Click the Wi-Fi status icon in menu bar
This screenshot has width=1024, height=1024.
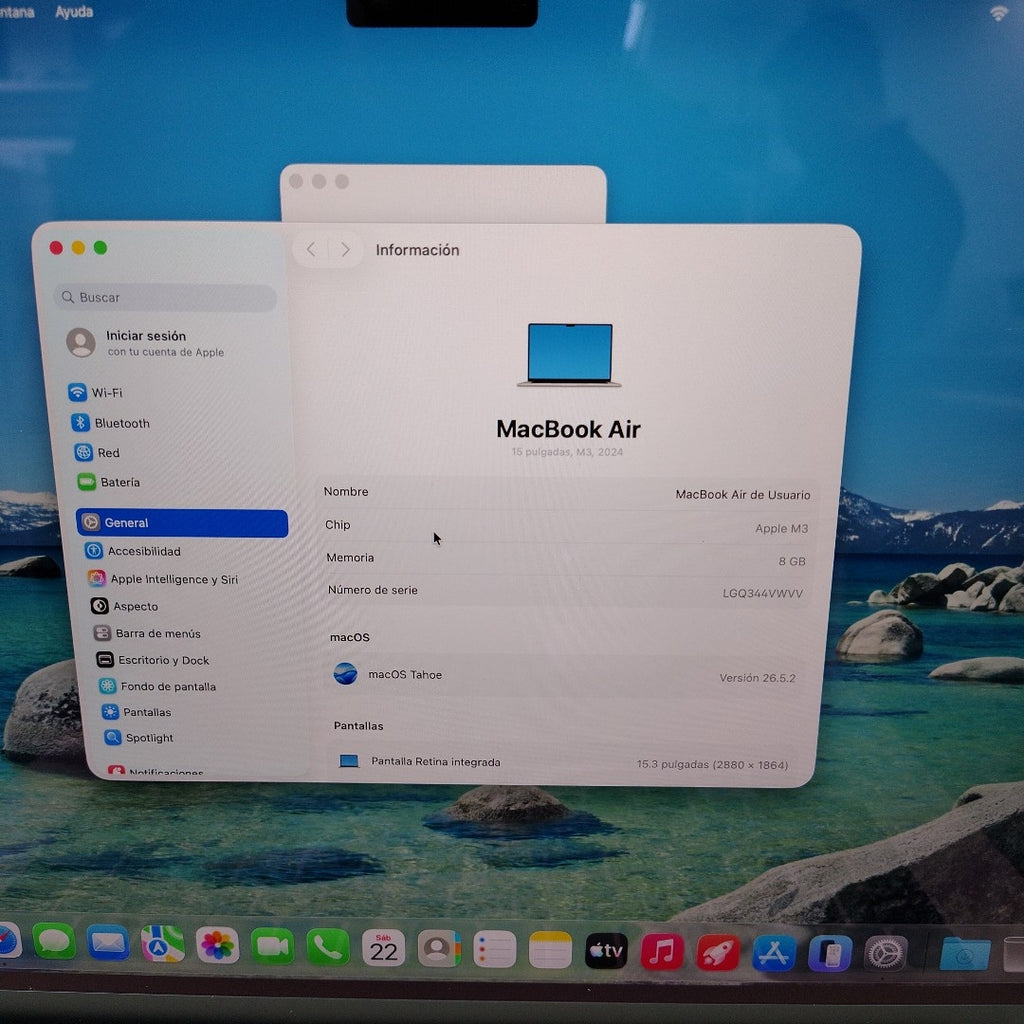999,13
